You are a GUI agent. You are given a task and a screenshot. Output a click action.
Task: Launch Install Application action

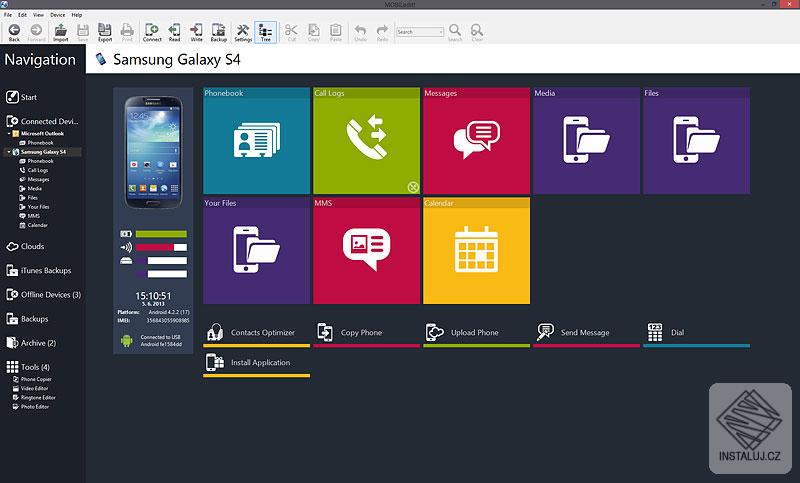point(257,363)
